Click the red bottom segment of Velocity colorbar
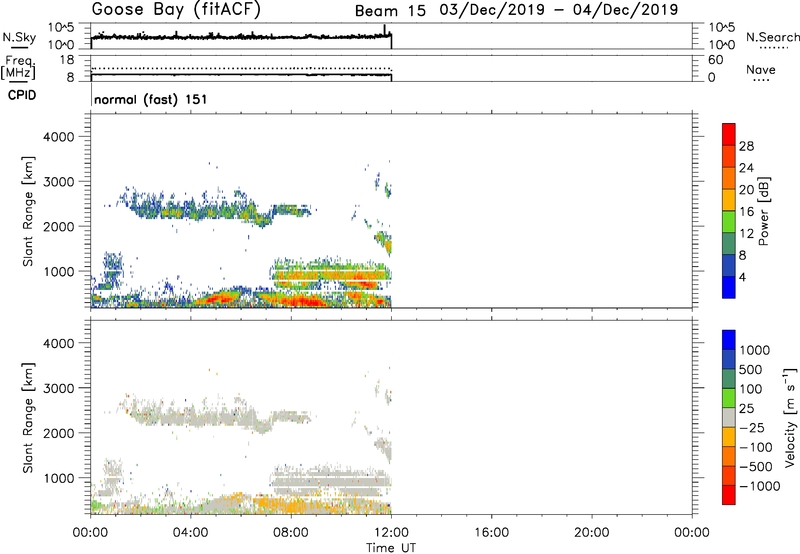 click(729, 495)
